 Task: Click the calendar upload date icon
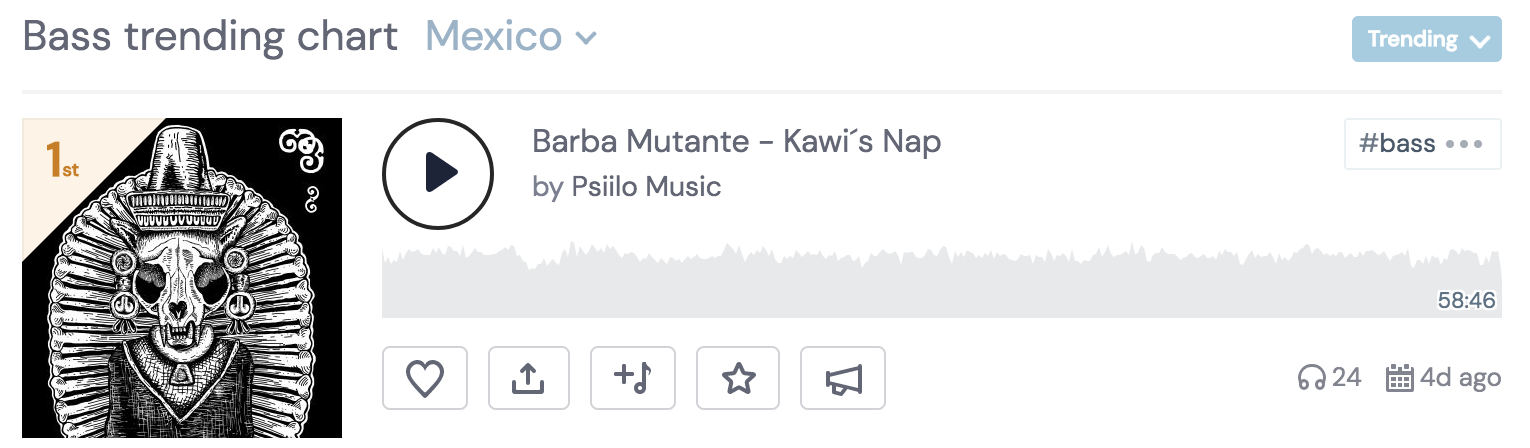(x=1399, y=378)
